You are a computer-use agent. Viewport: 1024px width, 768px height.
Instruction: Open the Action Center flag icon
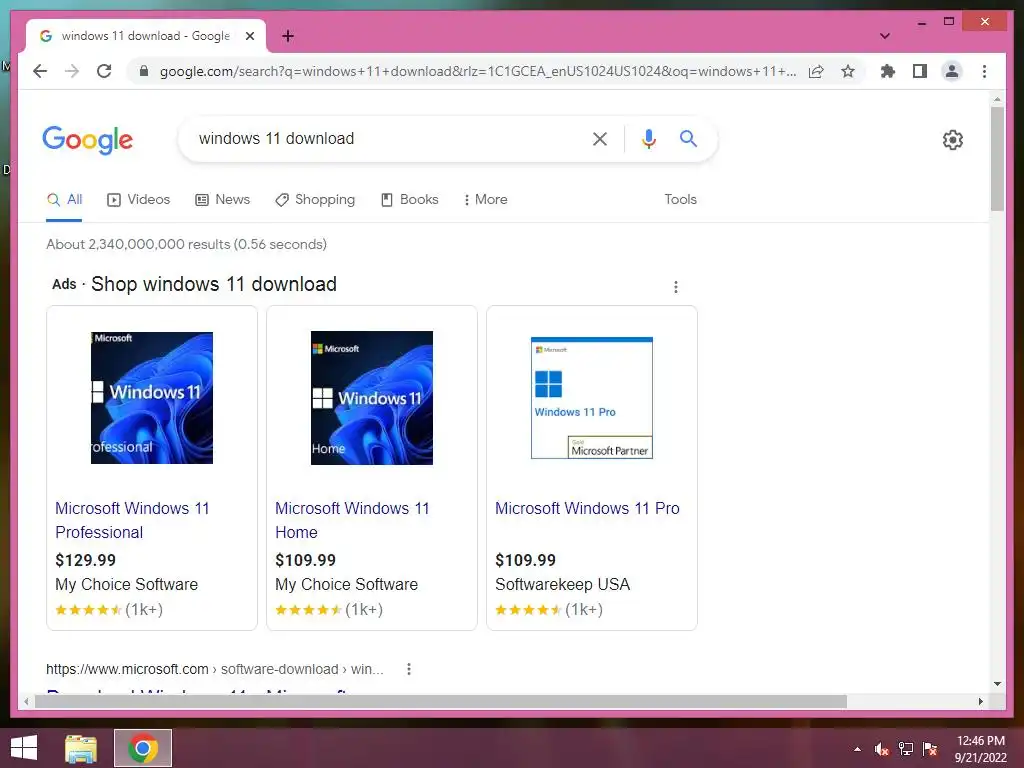tap(930, 749)
